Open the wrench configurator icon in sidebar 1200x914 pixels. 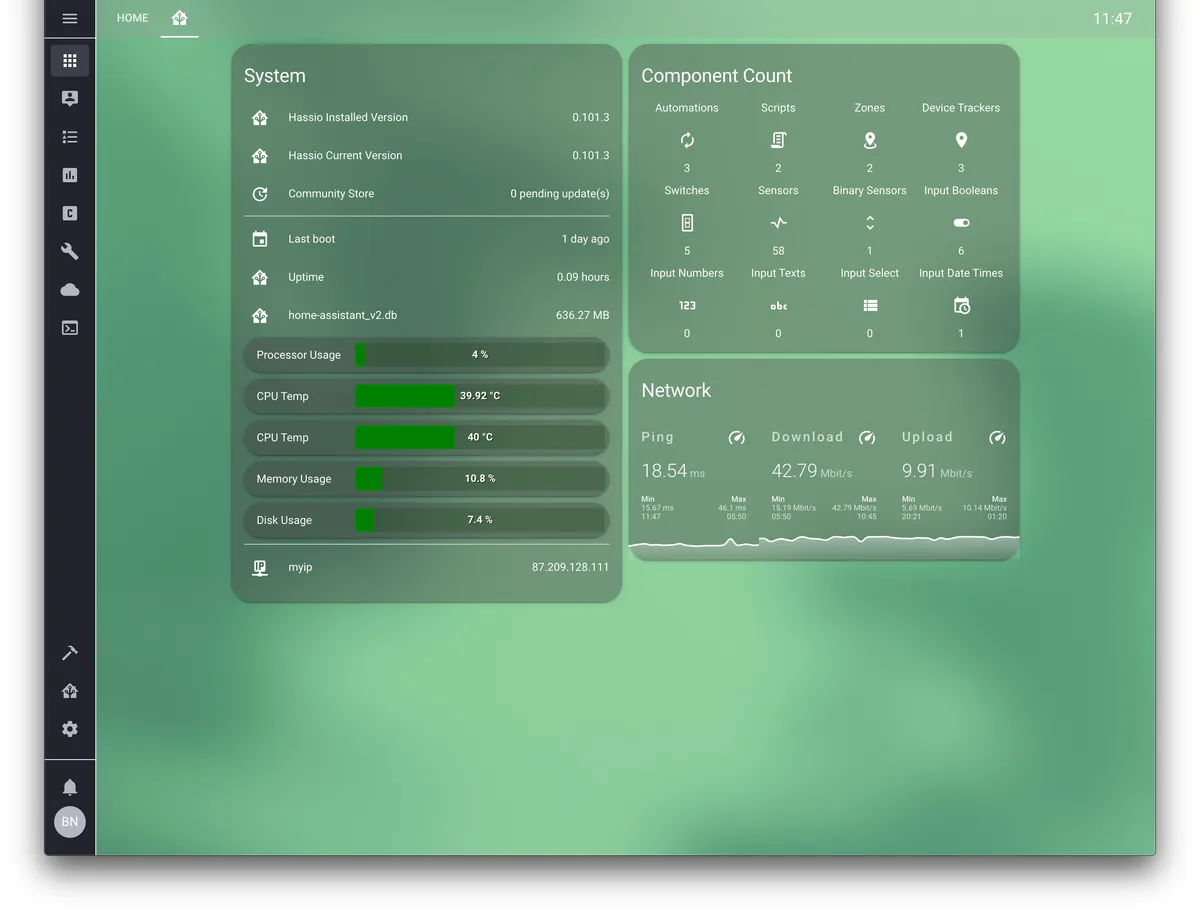pyautogui.click(x=69, y=251)
